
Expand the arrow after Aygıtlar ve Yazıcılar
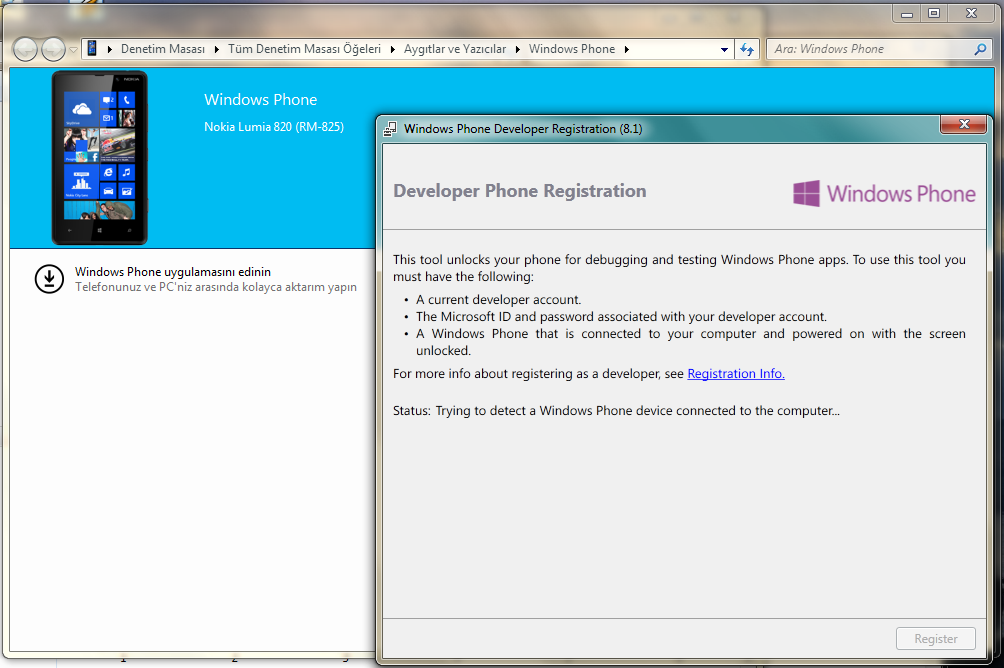[517, 49]
